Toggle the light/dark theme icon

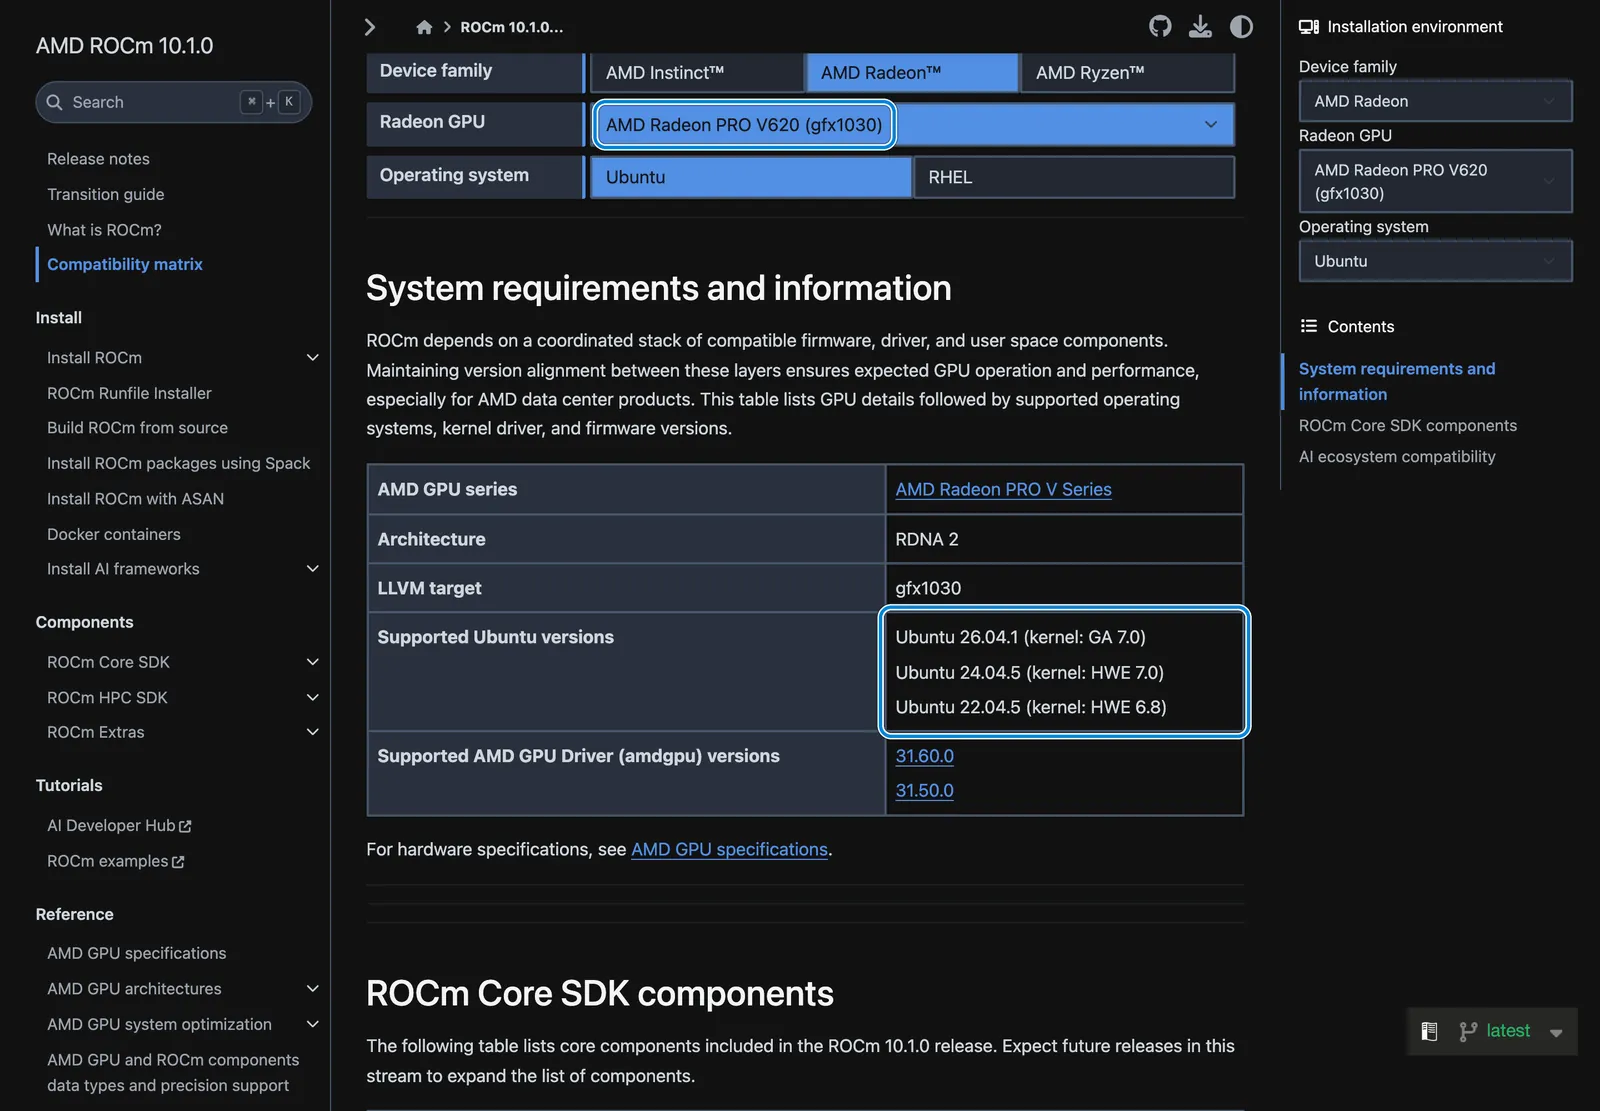click(1241, 27)
